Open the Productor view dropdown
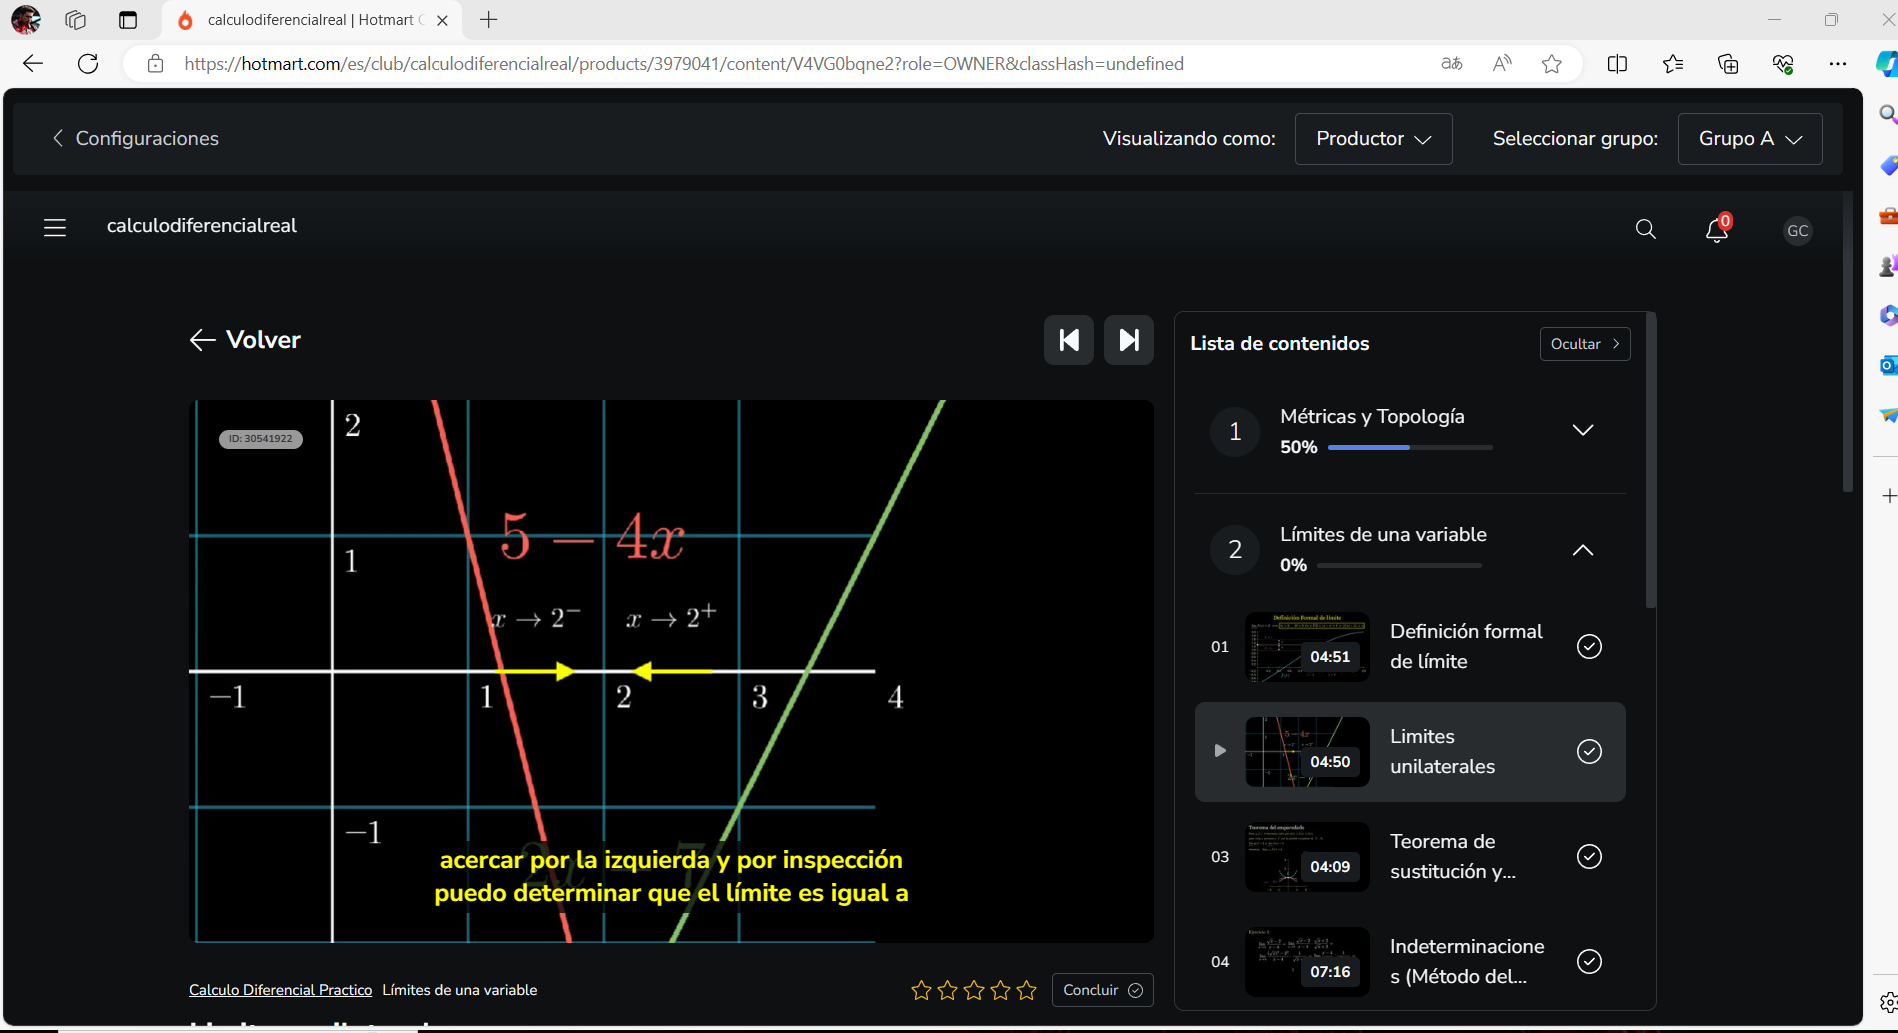Viewport: 1898px width, 1033px height. click(x=1373, y=139)
